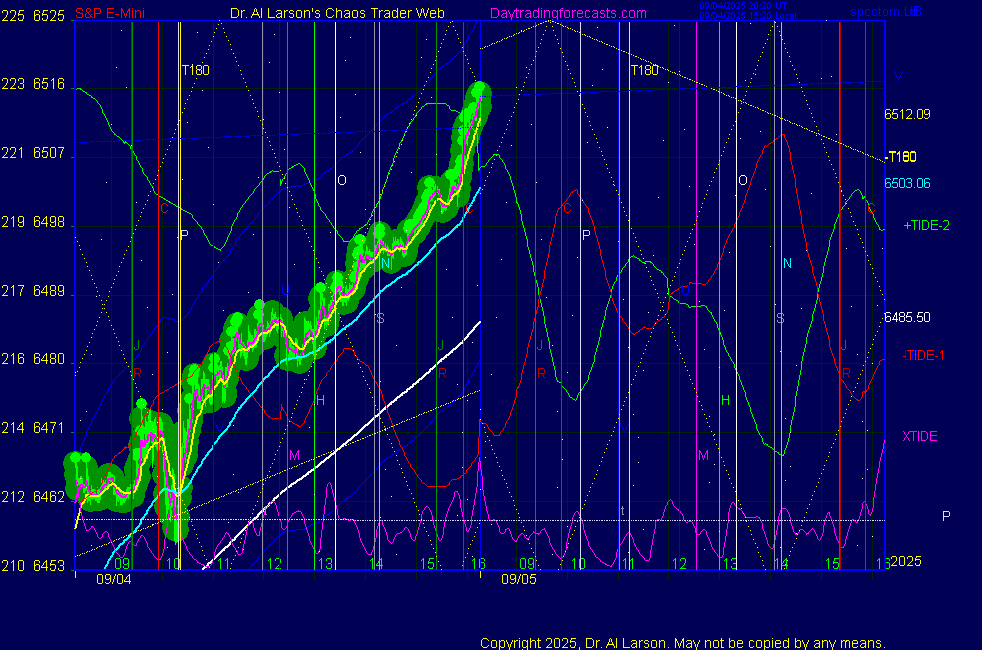Click the +TIDE-2 legend label
The image size is (982, 650).
(x=926, y=225)
